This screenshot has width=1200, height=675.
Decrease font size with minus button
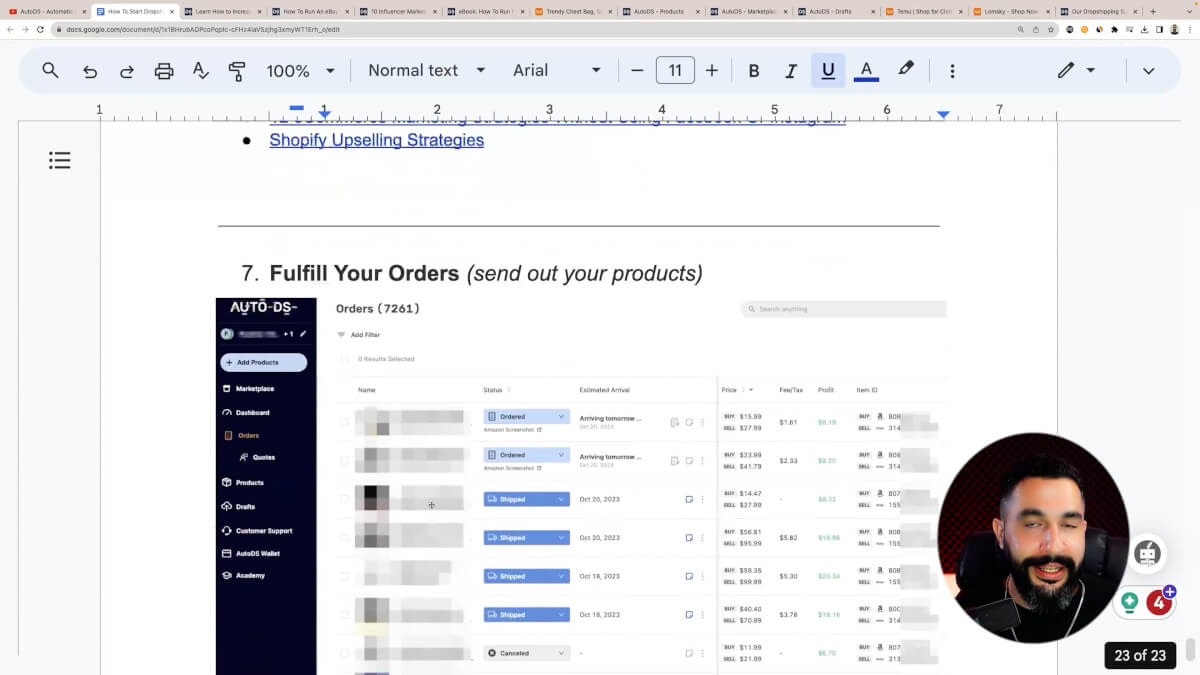point(637,71)
